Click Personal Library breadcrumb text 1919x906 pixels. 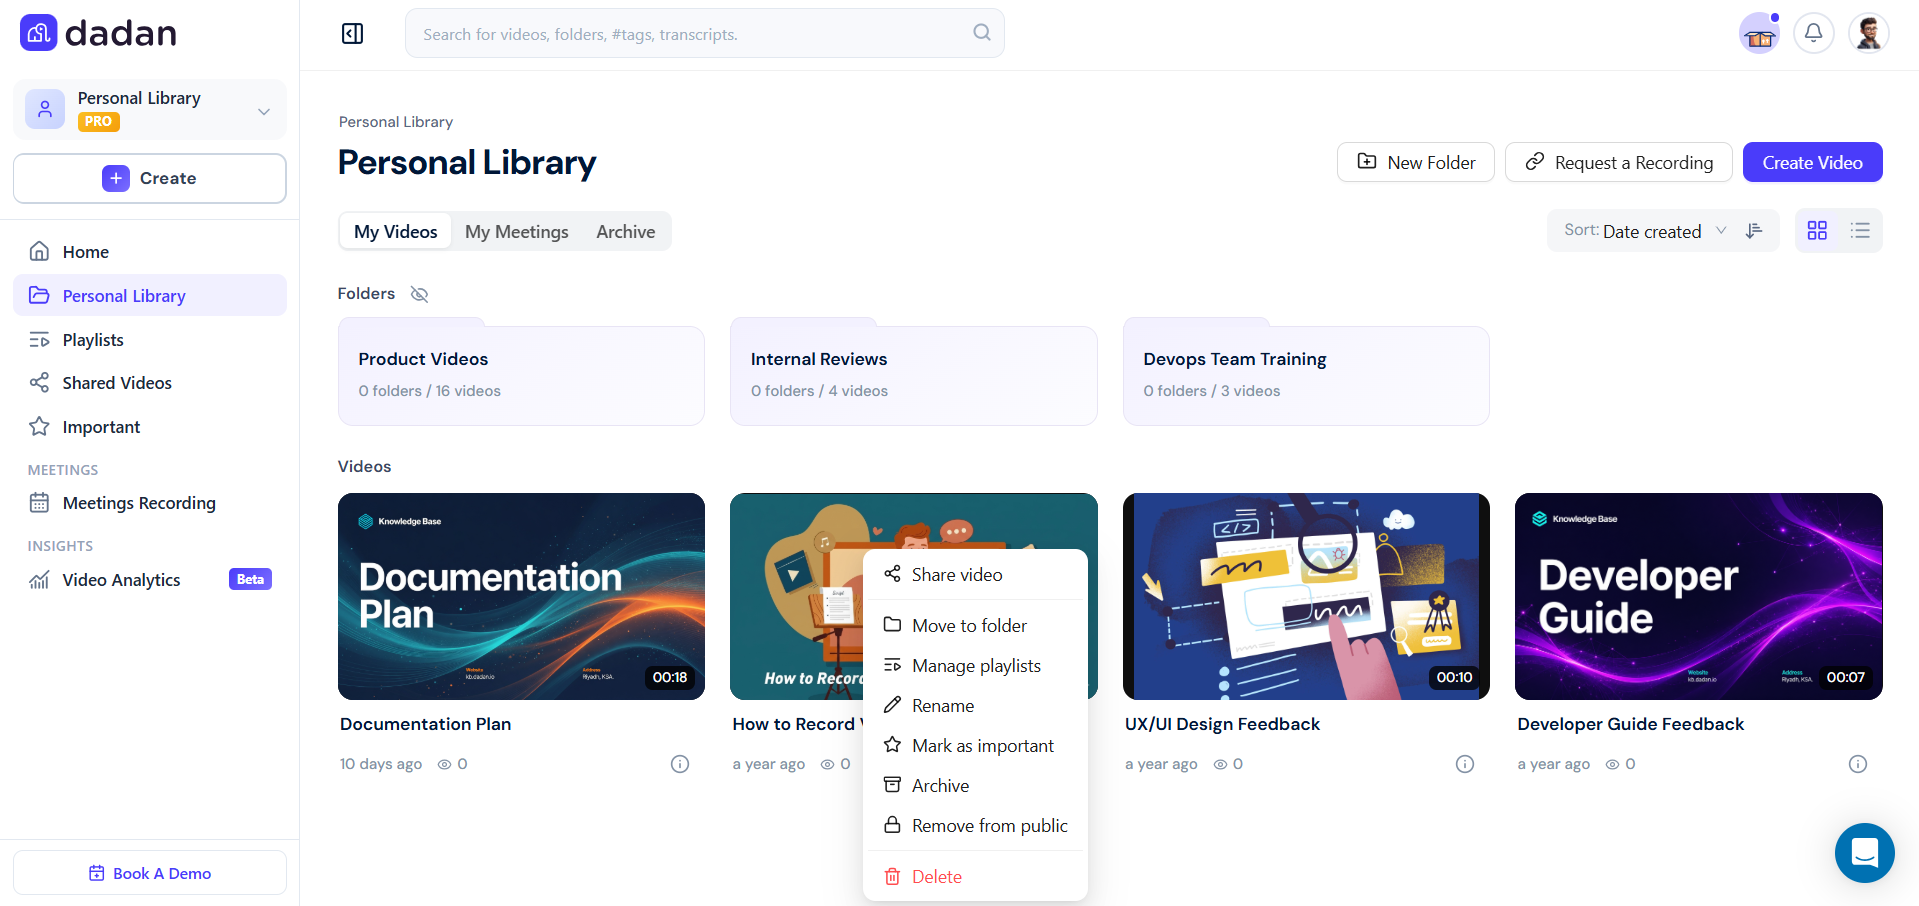point(396,122)
